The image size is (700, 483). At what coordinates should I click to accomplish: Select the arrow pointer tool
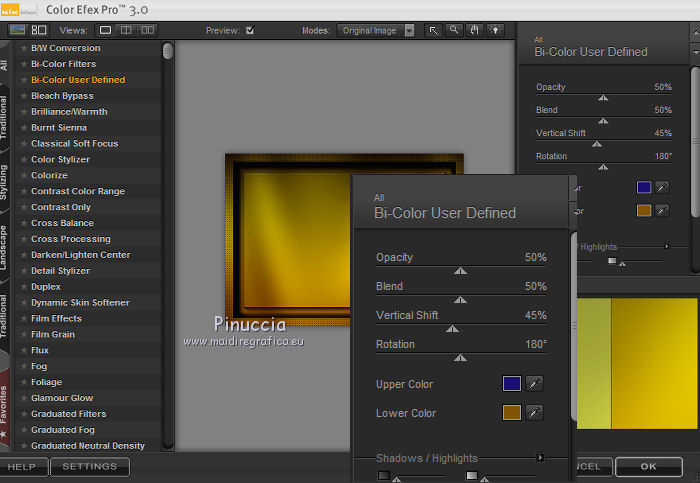(x=434, y=30)
